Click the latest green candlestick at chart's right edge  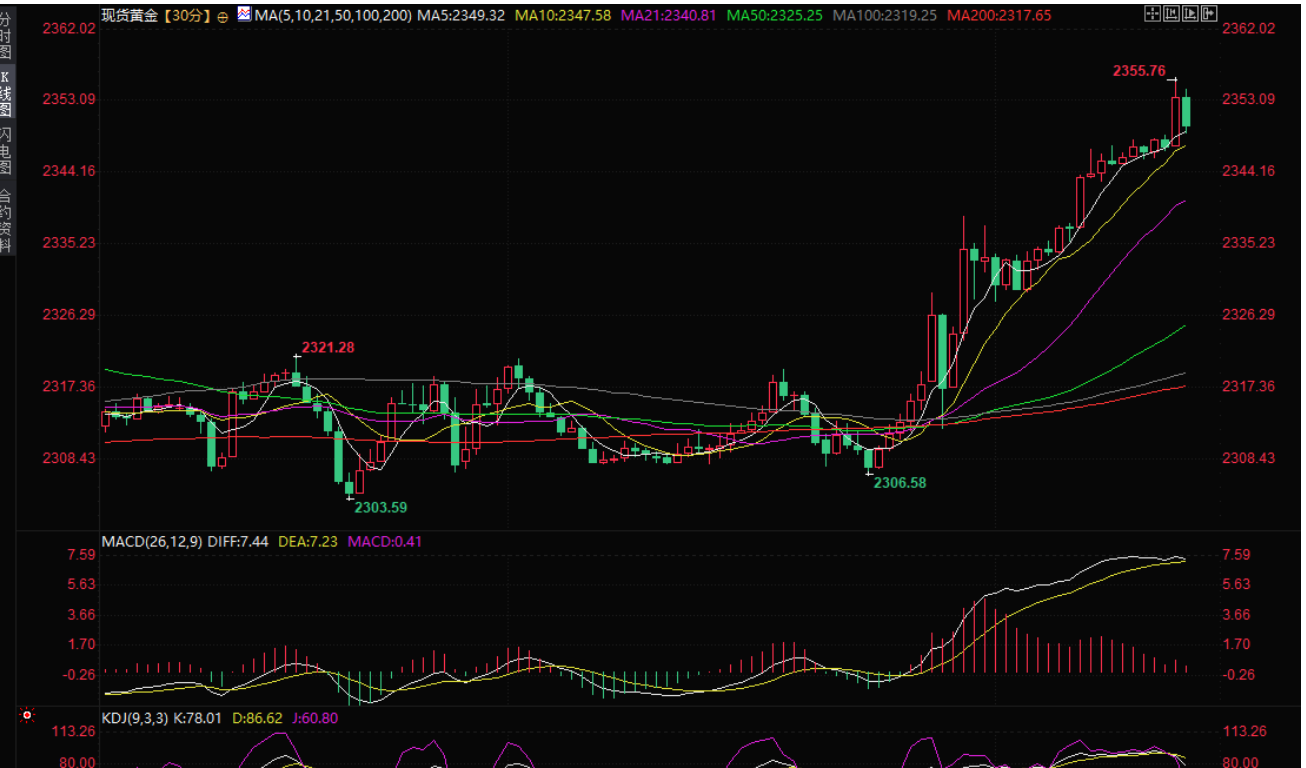pos(1187,111)
